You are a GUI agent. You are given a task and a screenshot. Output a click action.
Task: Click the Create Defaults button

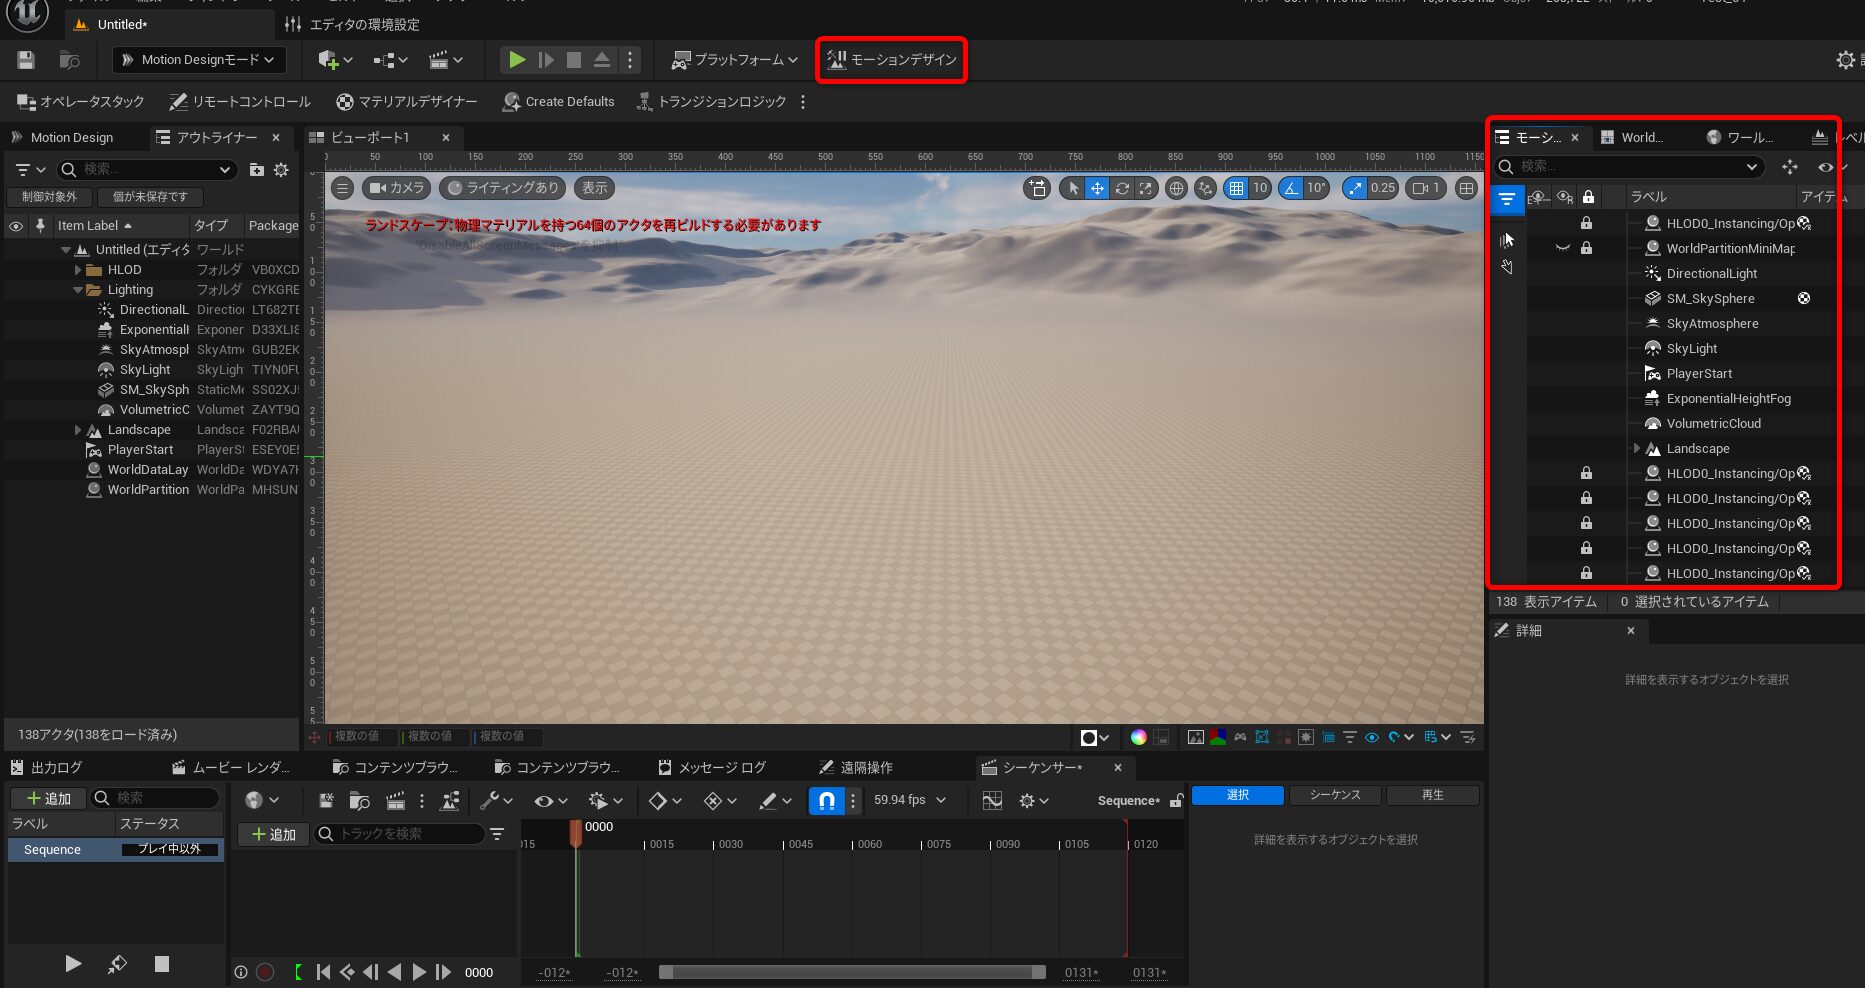[558, 101]
